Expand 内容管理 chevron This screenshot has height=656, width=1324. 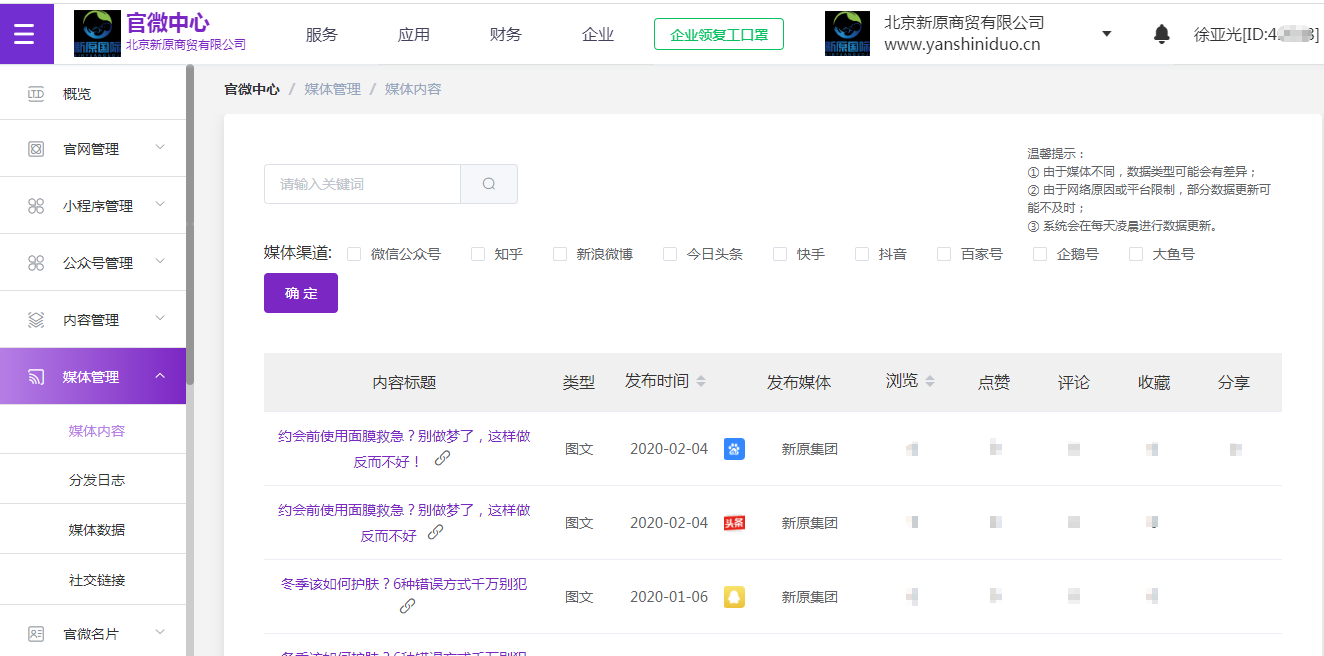pyautogui.click(x=160, y=319)
